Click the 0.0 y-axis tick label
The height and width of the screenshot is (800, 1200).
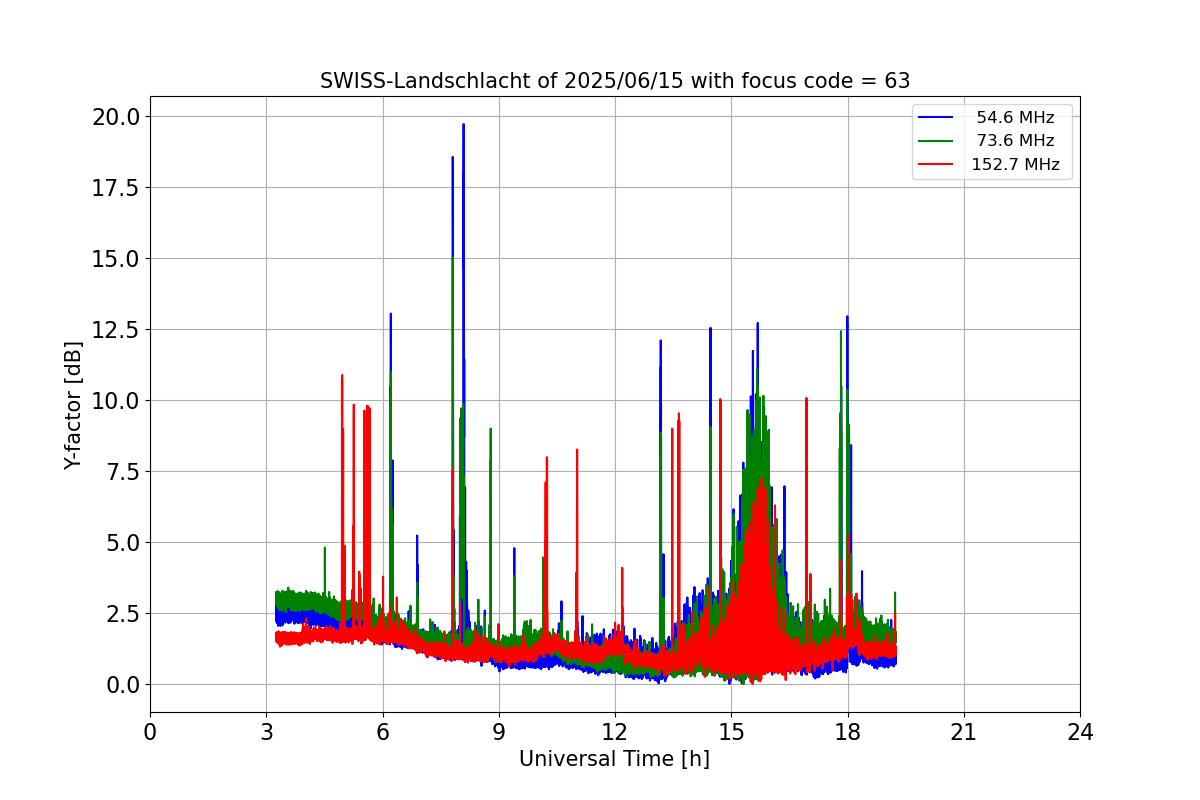[x=122, y=685]
